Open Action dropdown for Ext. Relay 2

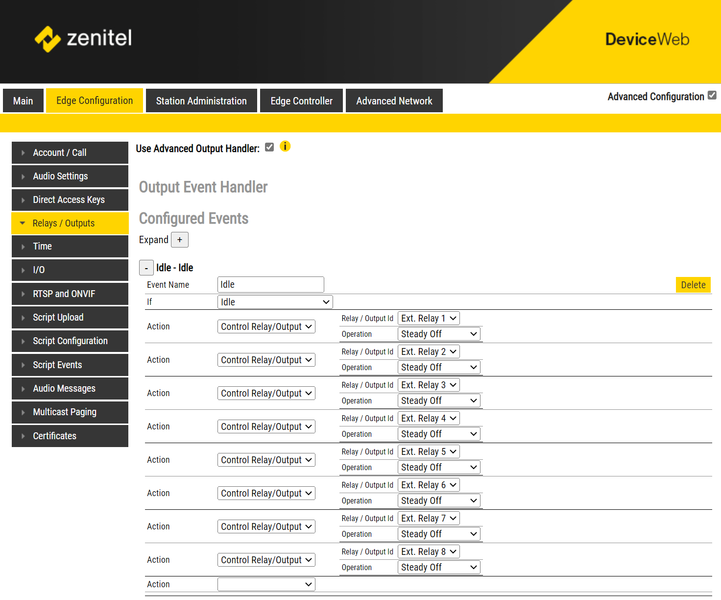click(266, 360)
